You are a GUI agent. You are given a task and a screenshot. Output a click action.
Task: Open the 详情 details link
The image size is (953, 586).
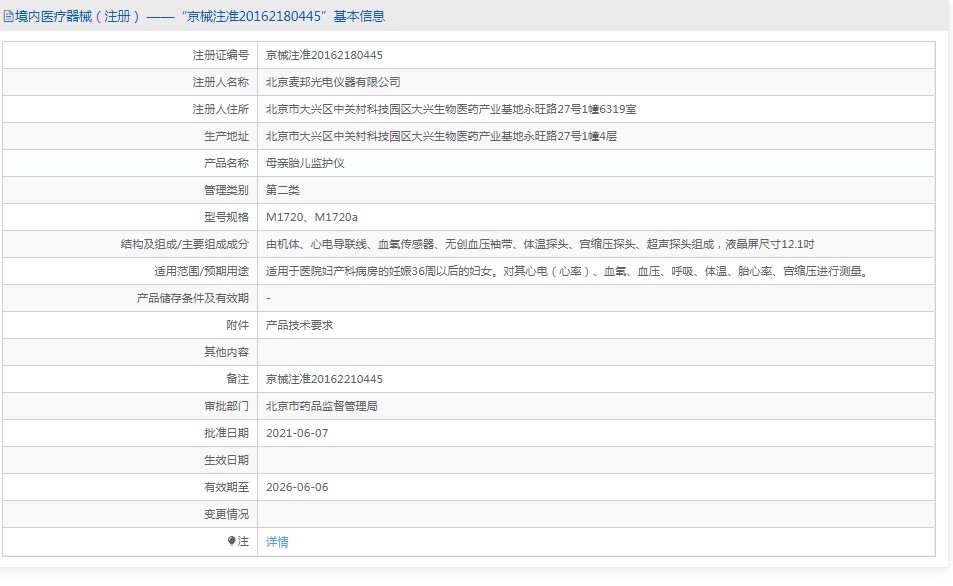(x=277, y=542)
